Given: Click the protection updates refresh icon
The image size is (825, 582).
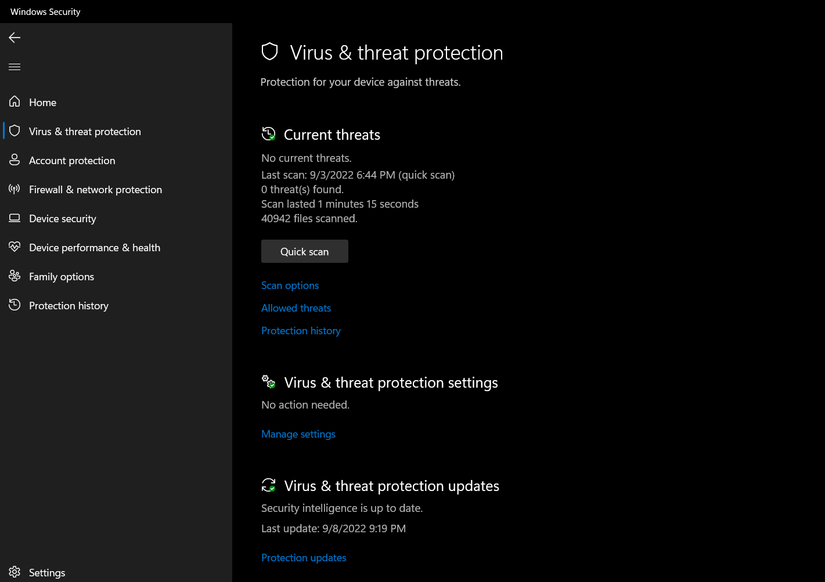Looking at the screenshot, I should [x=267, y=485].
